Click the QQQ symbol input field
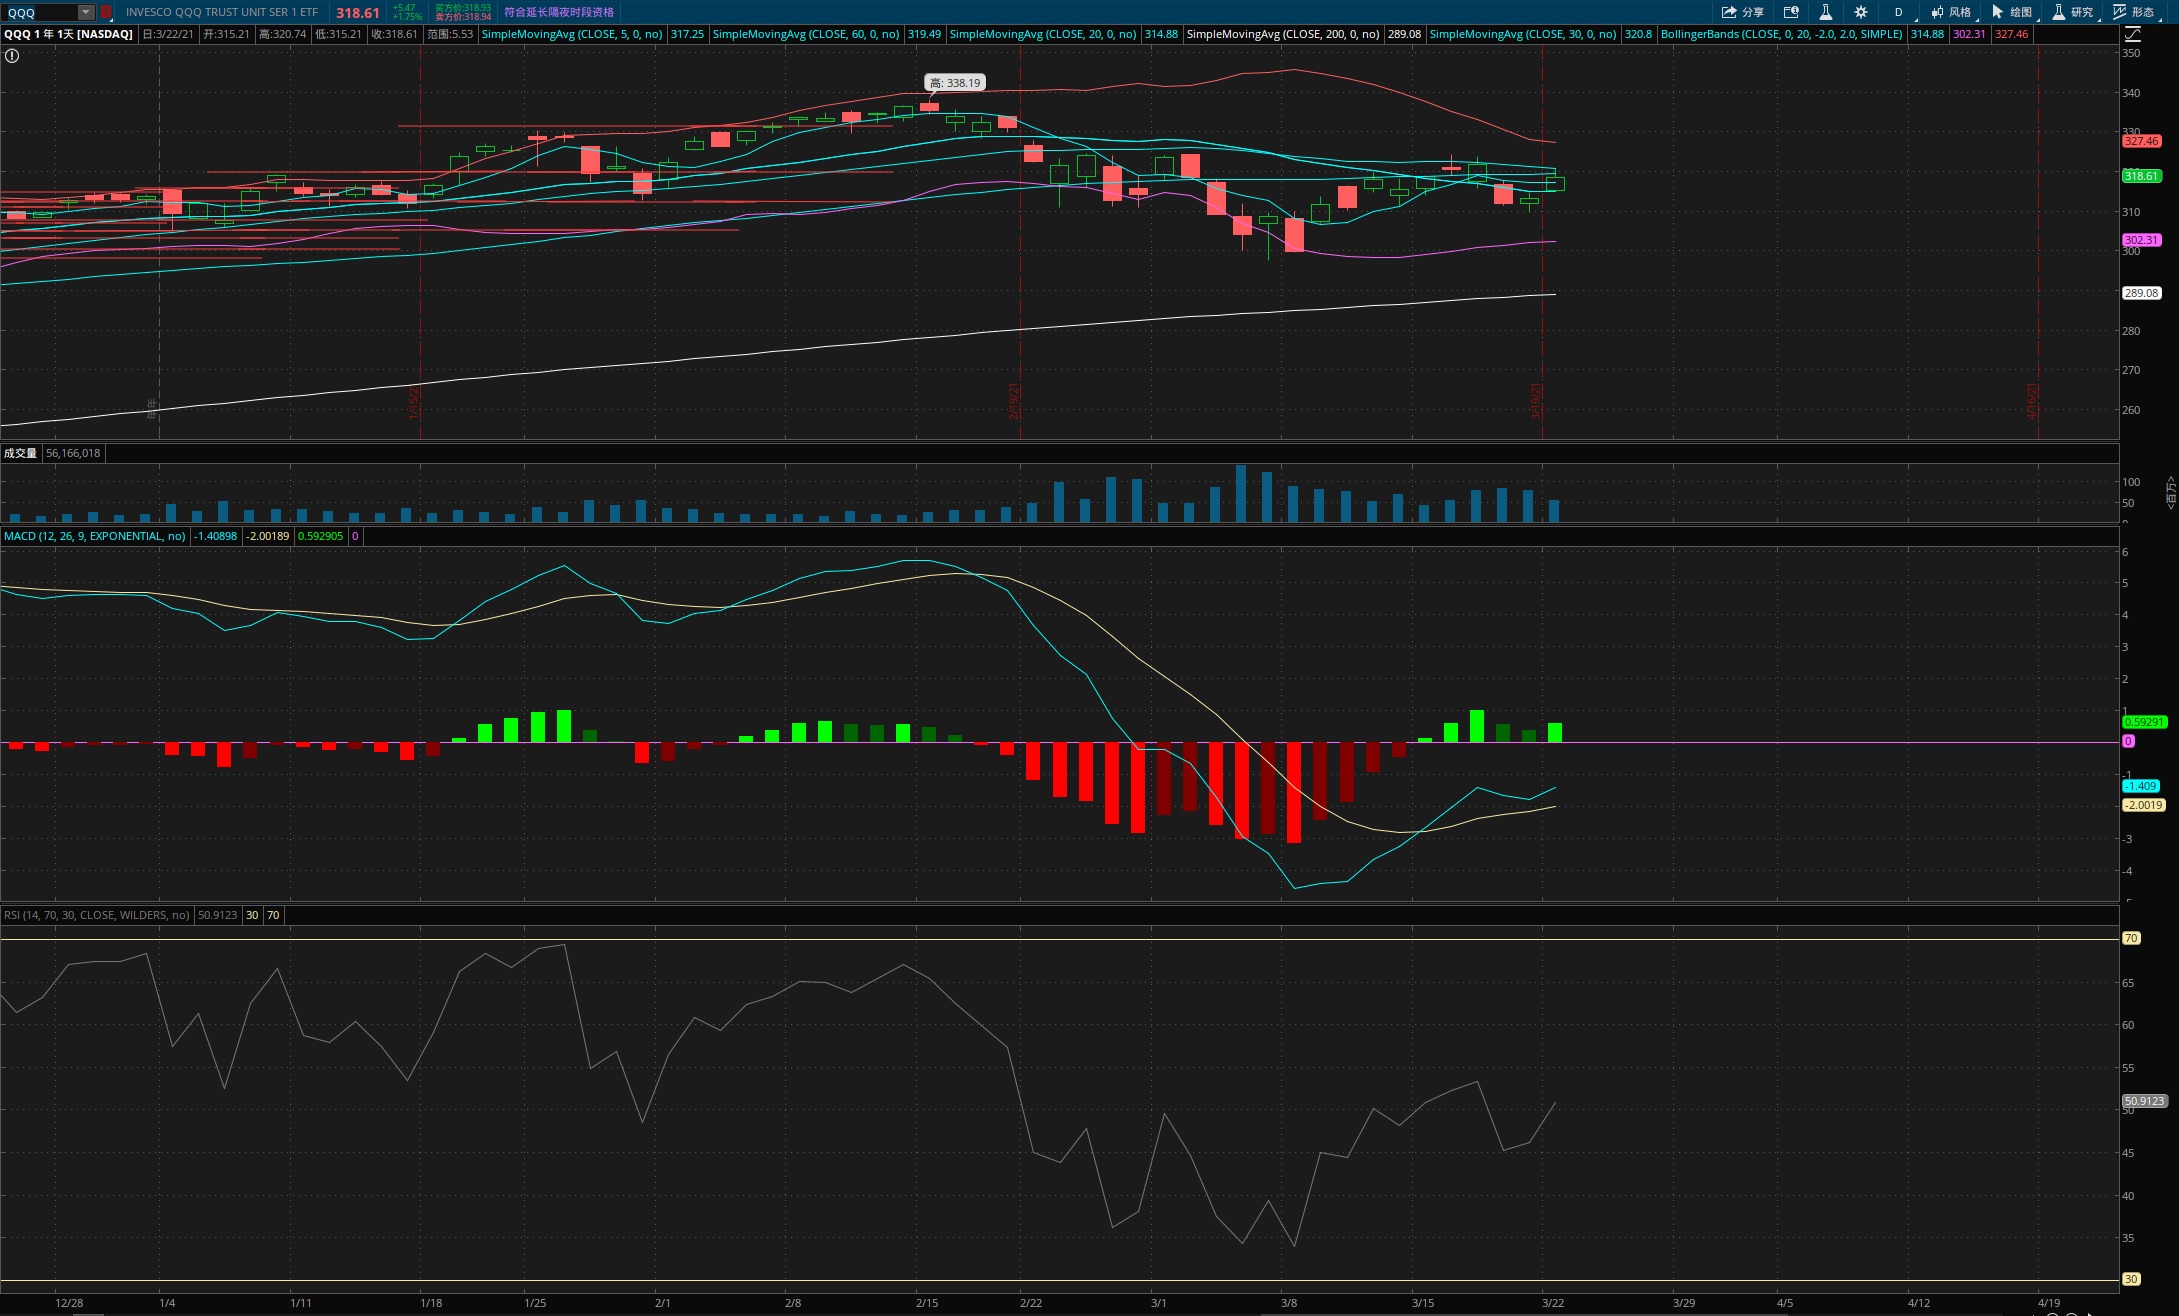Screen dimensions: 2179x1316 coord(40,12)
